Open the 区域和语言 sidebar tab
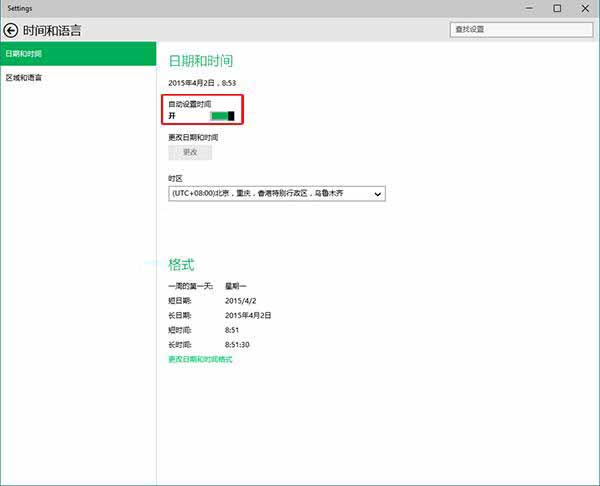This screenshot has width=600, height=486. click(78, 78)
